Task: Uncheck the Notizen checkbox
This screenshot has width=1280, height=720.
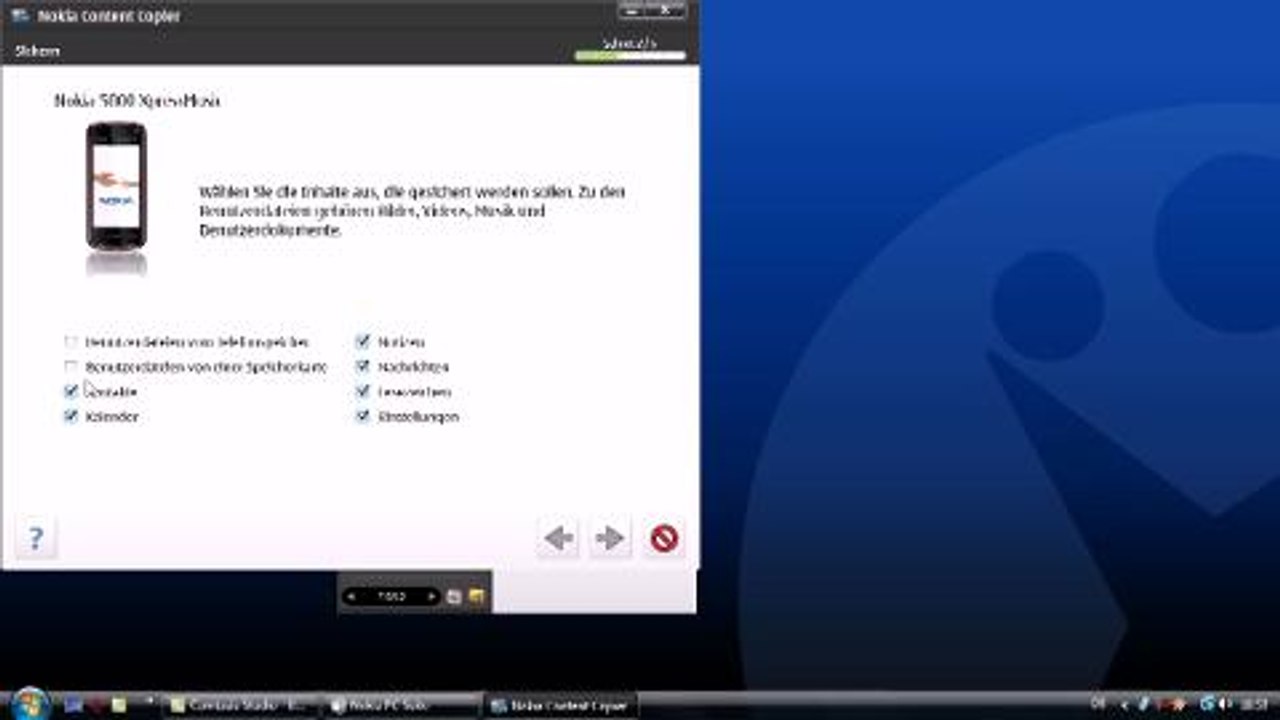Action: click(x=363, y=342)
